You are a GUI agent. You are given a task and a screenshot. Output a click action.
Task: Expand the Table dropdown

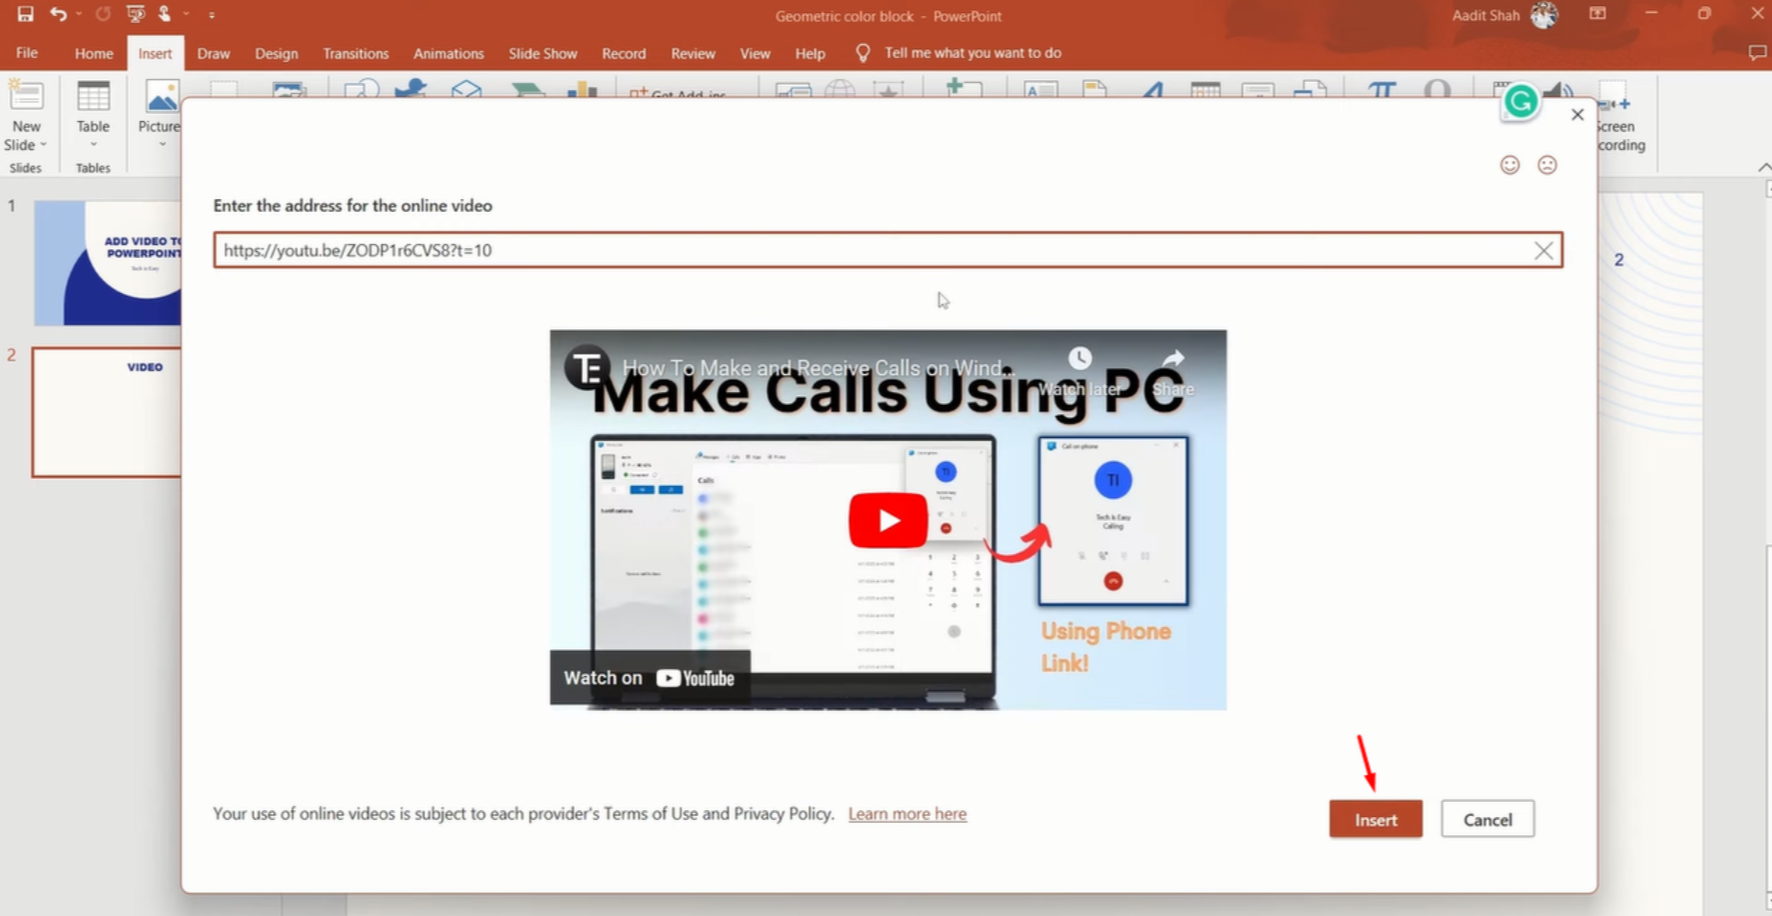tap(93, 143)
